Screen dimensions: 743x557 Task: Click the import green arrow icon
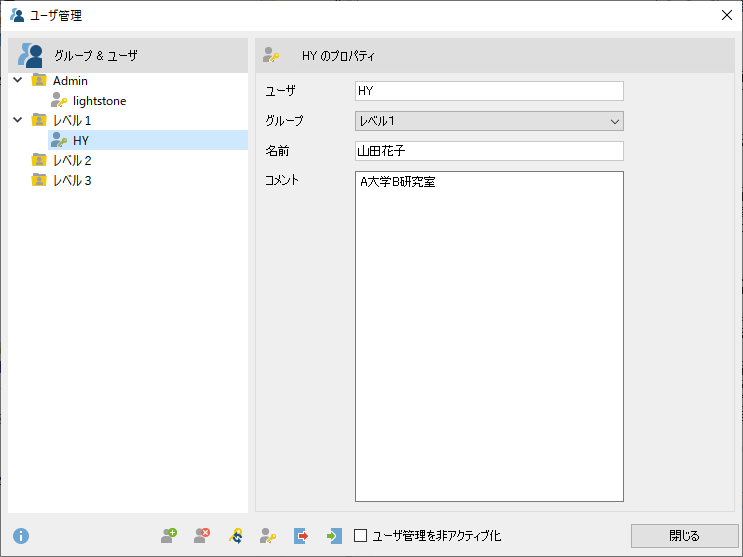click(334, 536)
